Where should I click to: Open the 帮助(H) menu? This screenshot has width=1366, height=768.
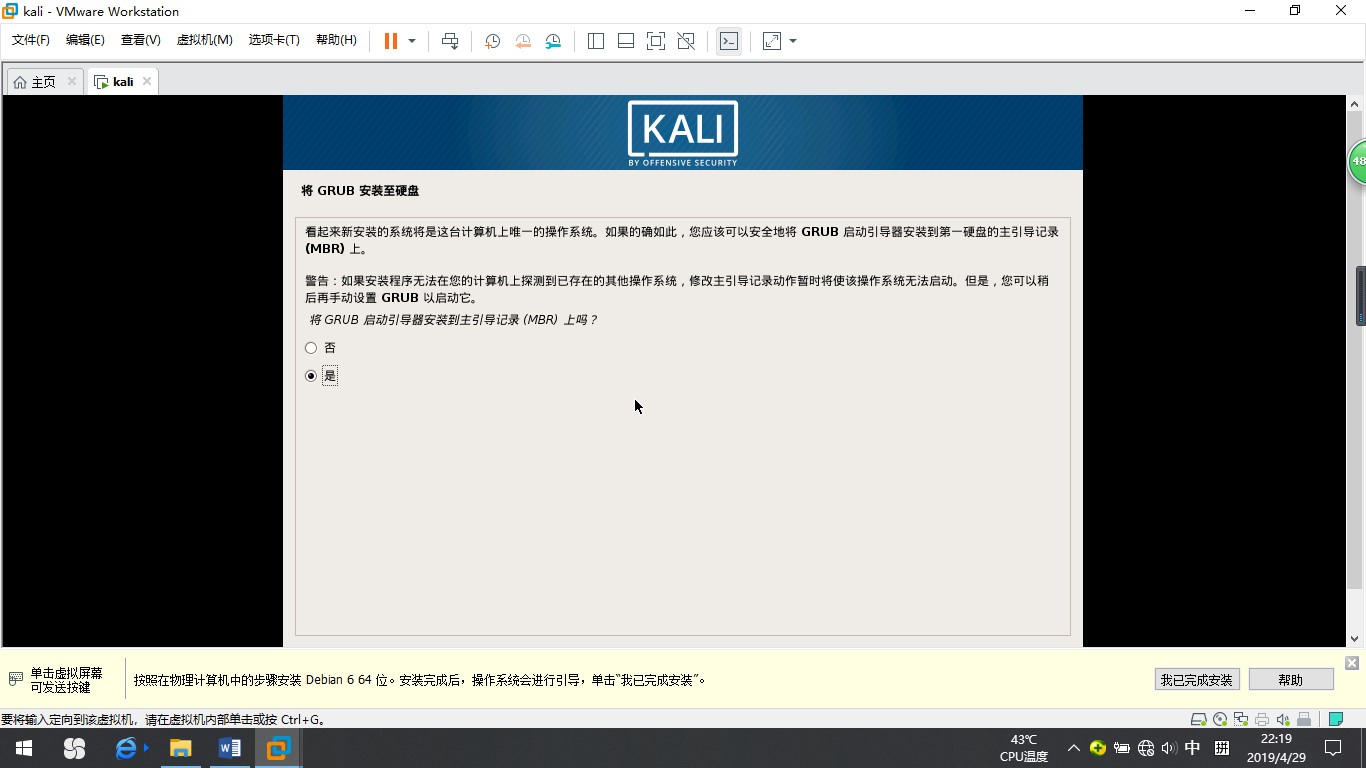(336, 40)
